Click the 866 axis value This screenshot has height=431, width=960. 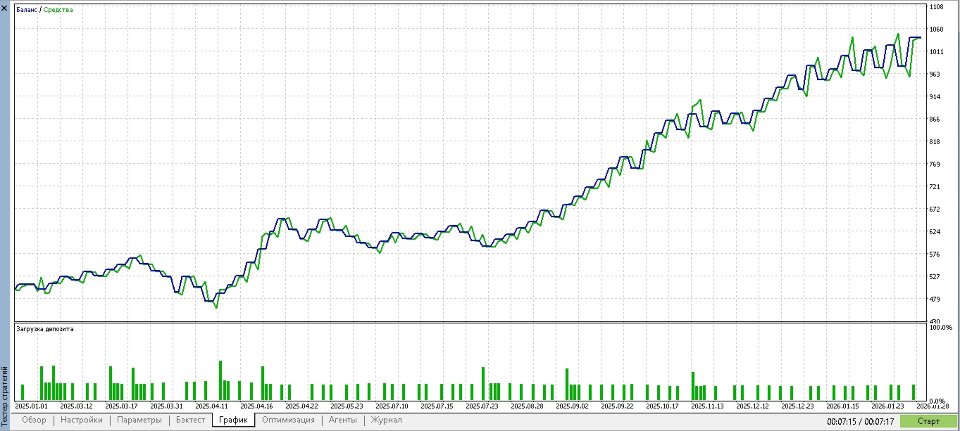[x=935, y=119]
